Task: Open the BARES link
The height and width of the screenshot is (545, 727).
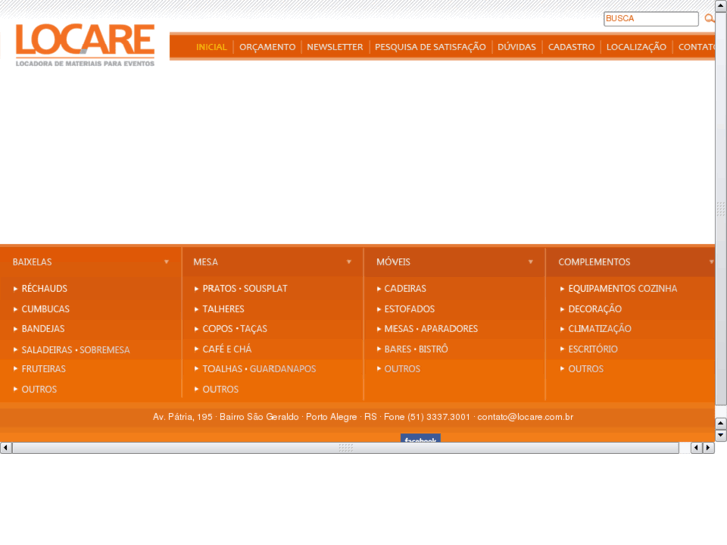Action: [398, 349]
